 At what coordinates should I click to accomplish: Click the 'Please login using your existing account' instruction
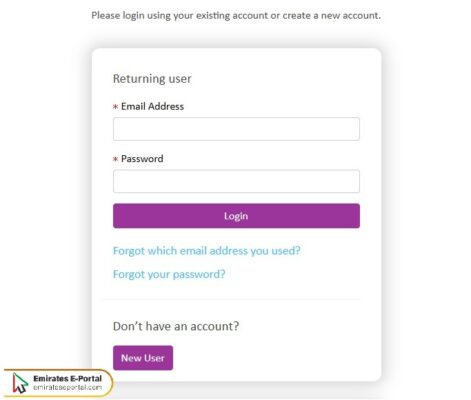(236, 16)
